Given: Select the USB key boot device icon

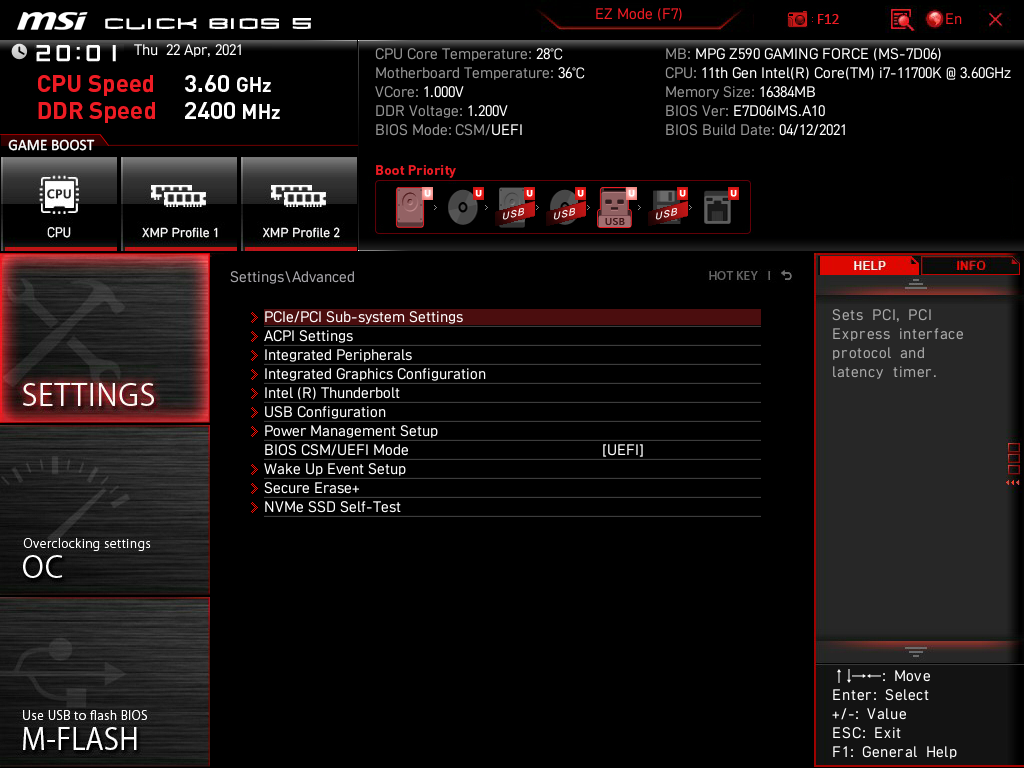Looking at the screenshot, I should point(616,207).
